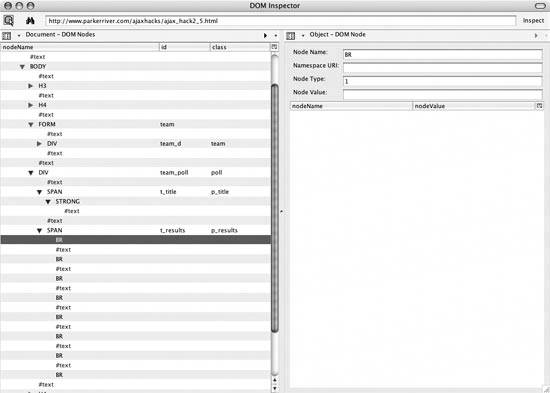Click the Inspect button
This screenshot has height=393, width=550.
[x=533, y=21]
